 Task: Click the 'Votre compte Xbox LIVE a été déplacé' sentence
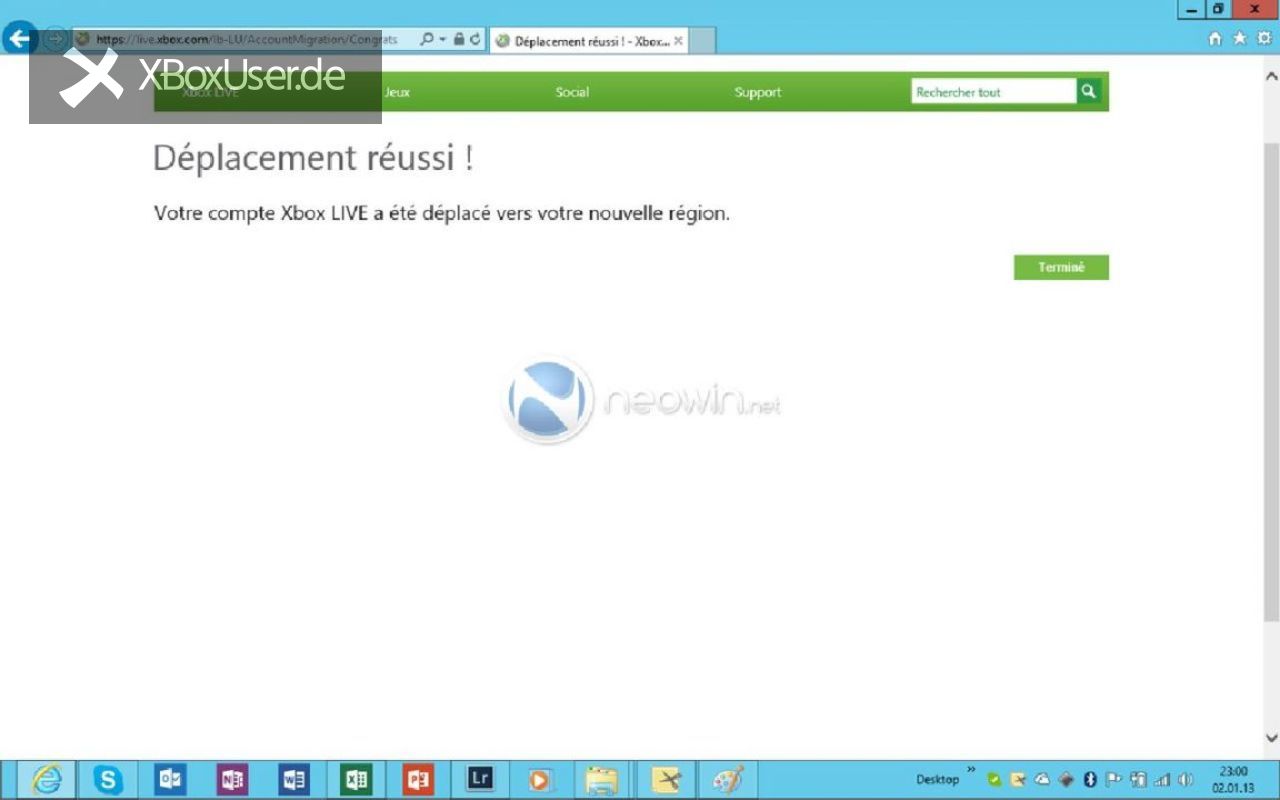tap(442, 214)
